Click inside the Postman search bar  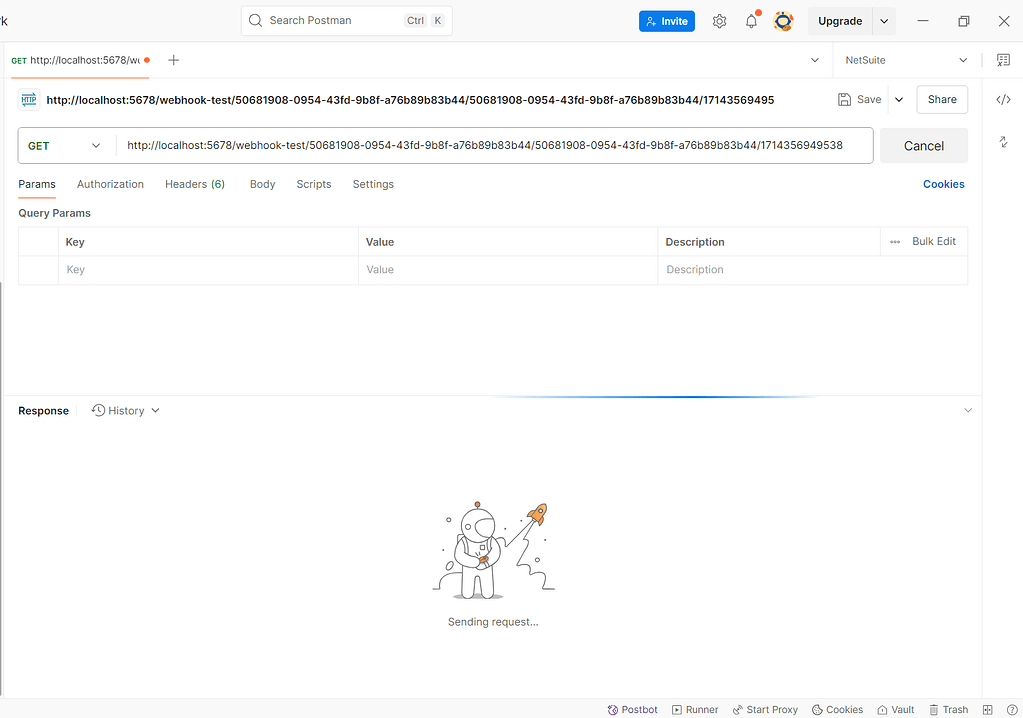point(330,20)
